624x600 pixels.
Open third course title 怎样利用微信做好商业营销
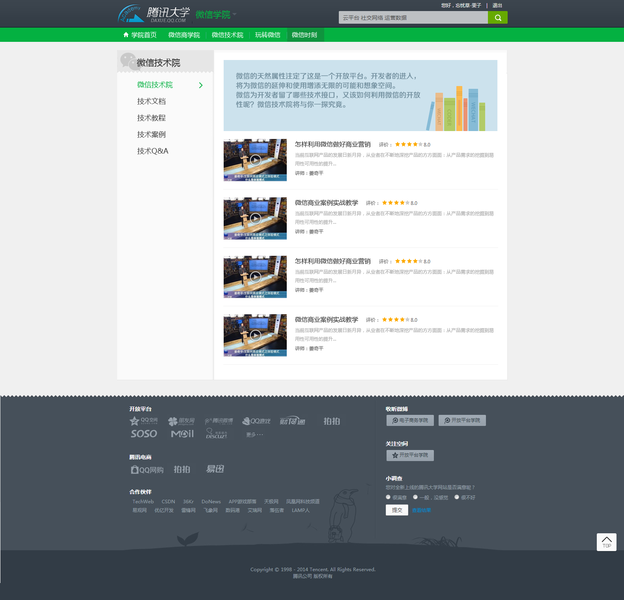[333, 261]
